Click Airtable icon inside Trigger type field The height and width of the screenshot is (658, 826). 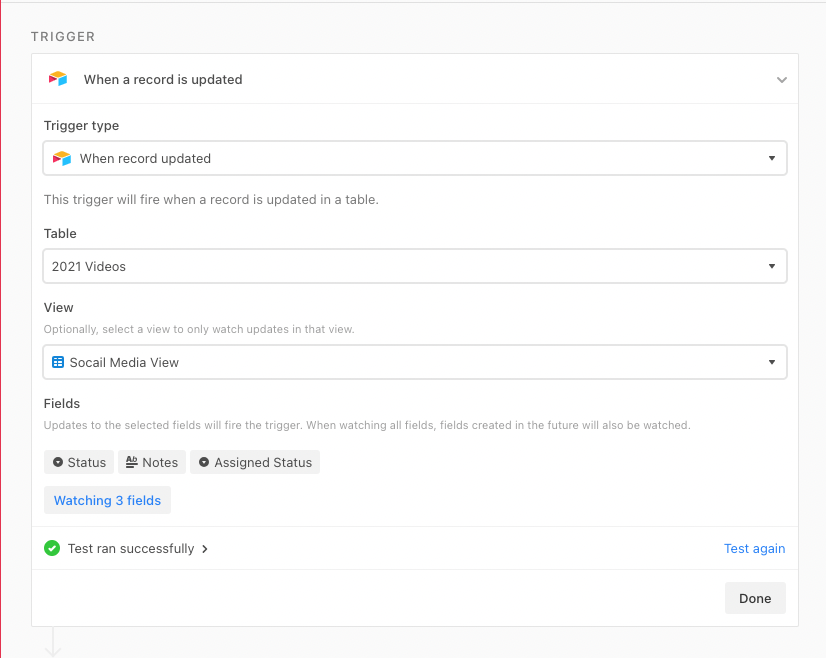point(62,158)
